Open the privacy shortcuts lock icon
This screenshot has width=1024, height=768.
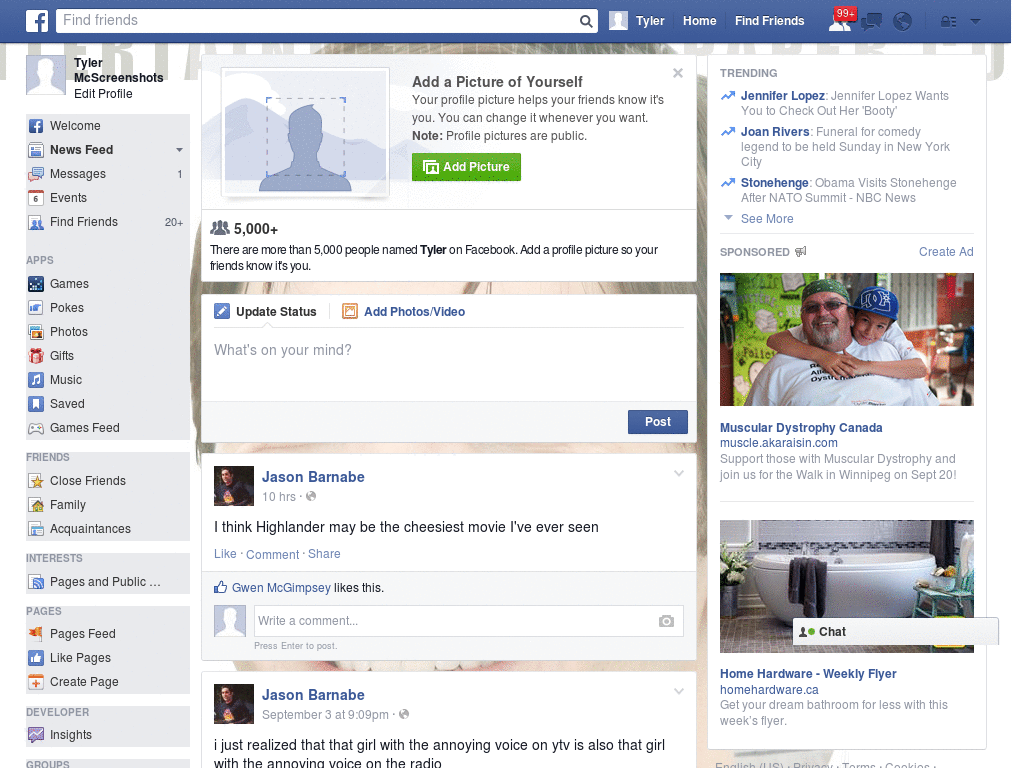point(948,22)
